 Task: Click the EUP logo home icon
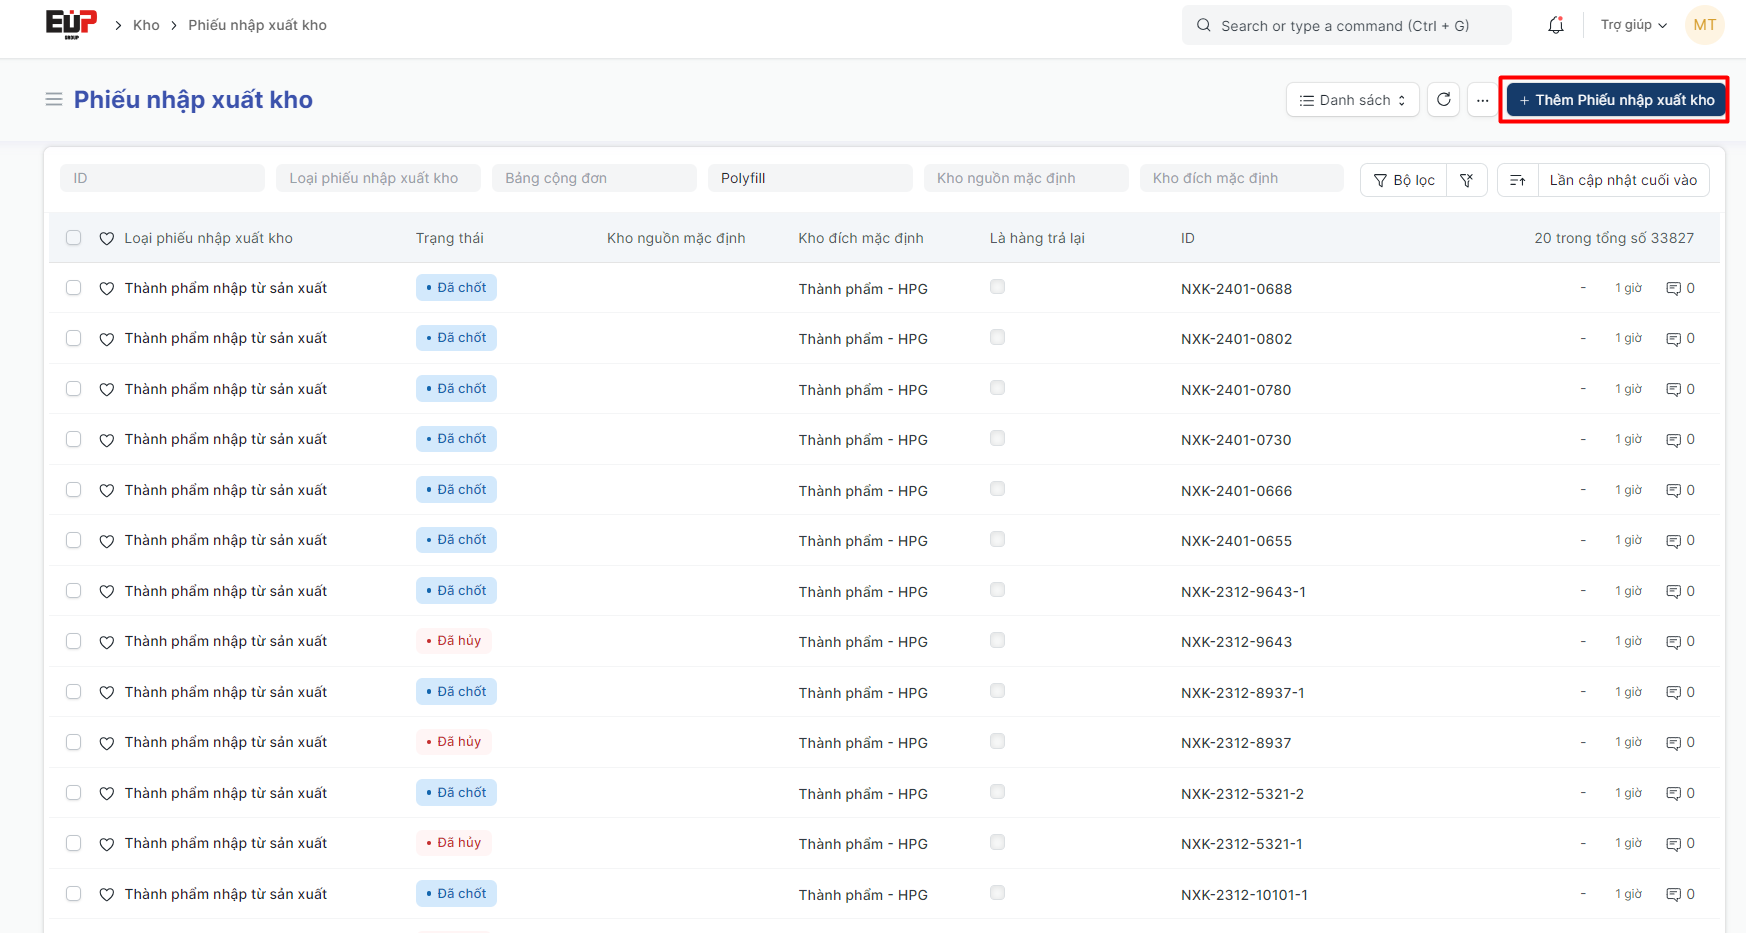[71, 24]
